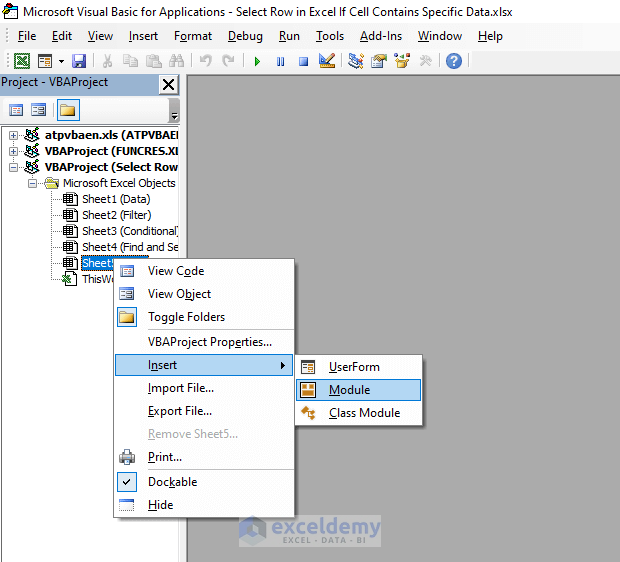The width and height of the screenshot is (620, 562).
Task: Run macro with green play icon
Action: tap(257, 61)
